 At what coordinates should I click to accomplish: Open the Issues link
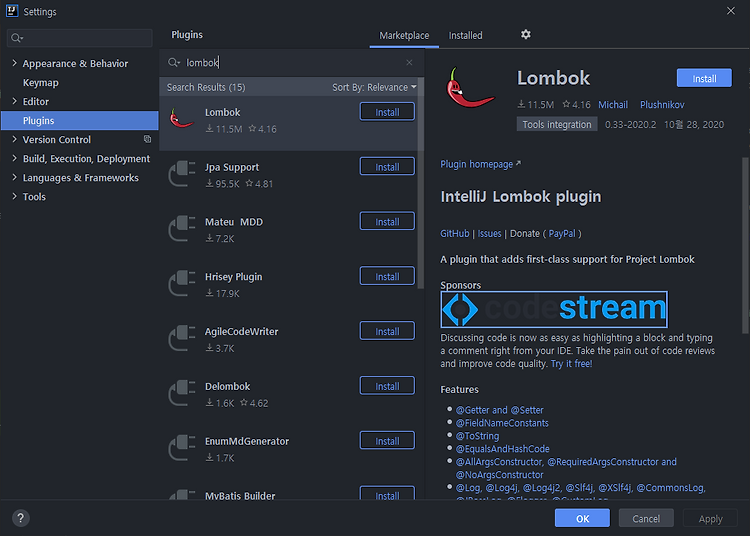489,233
